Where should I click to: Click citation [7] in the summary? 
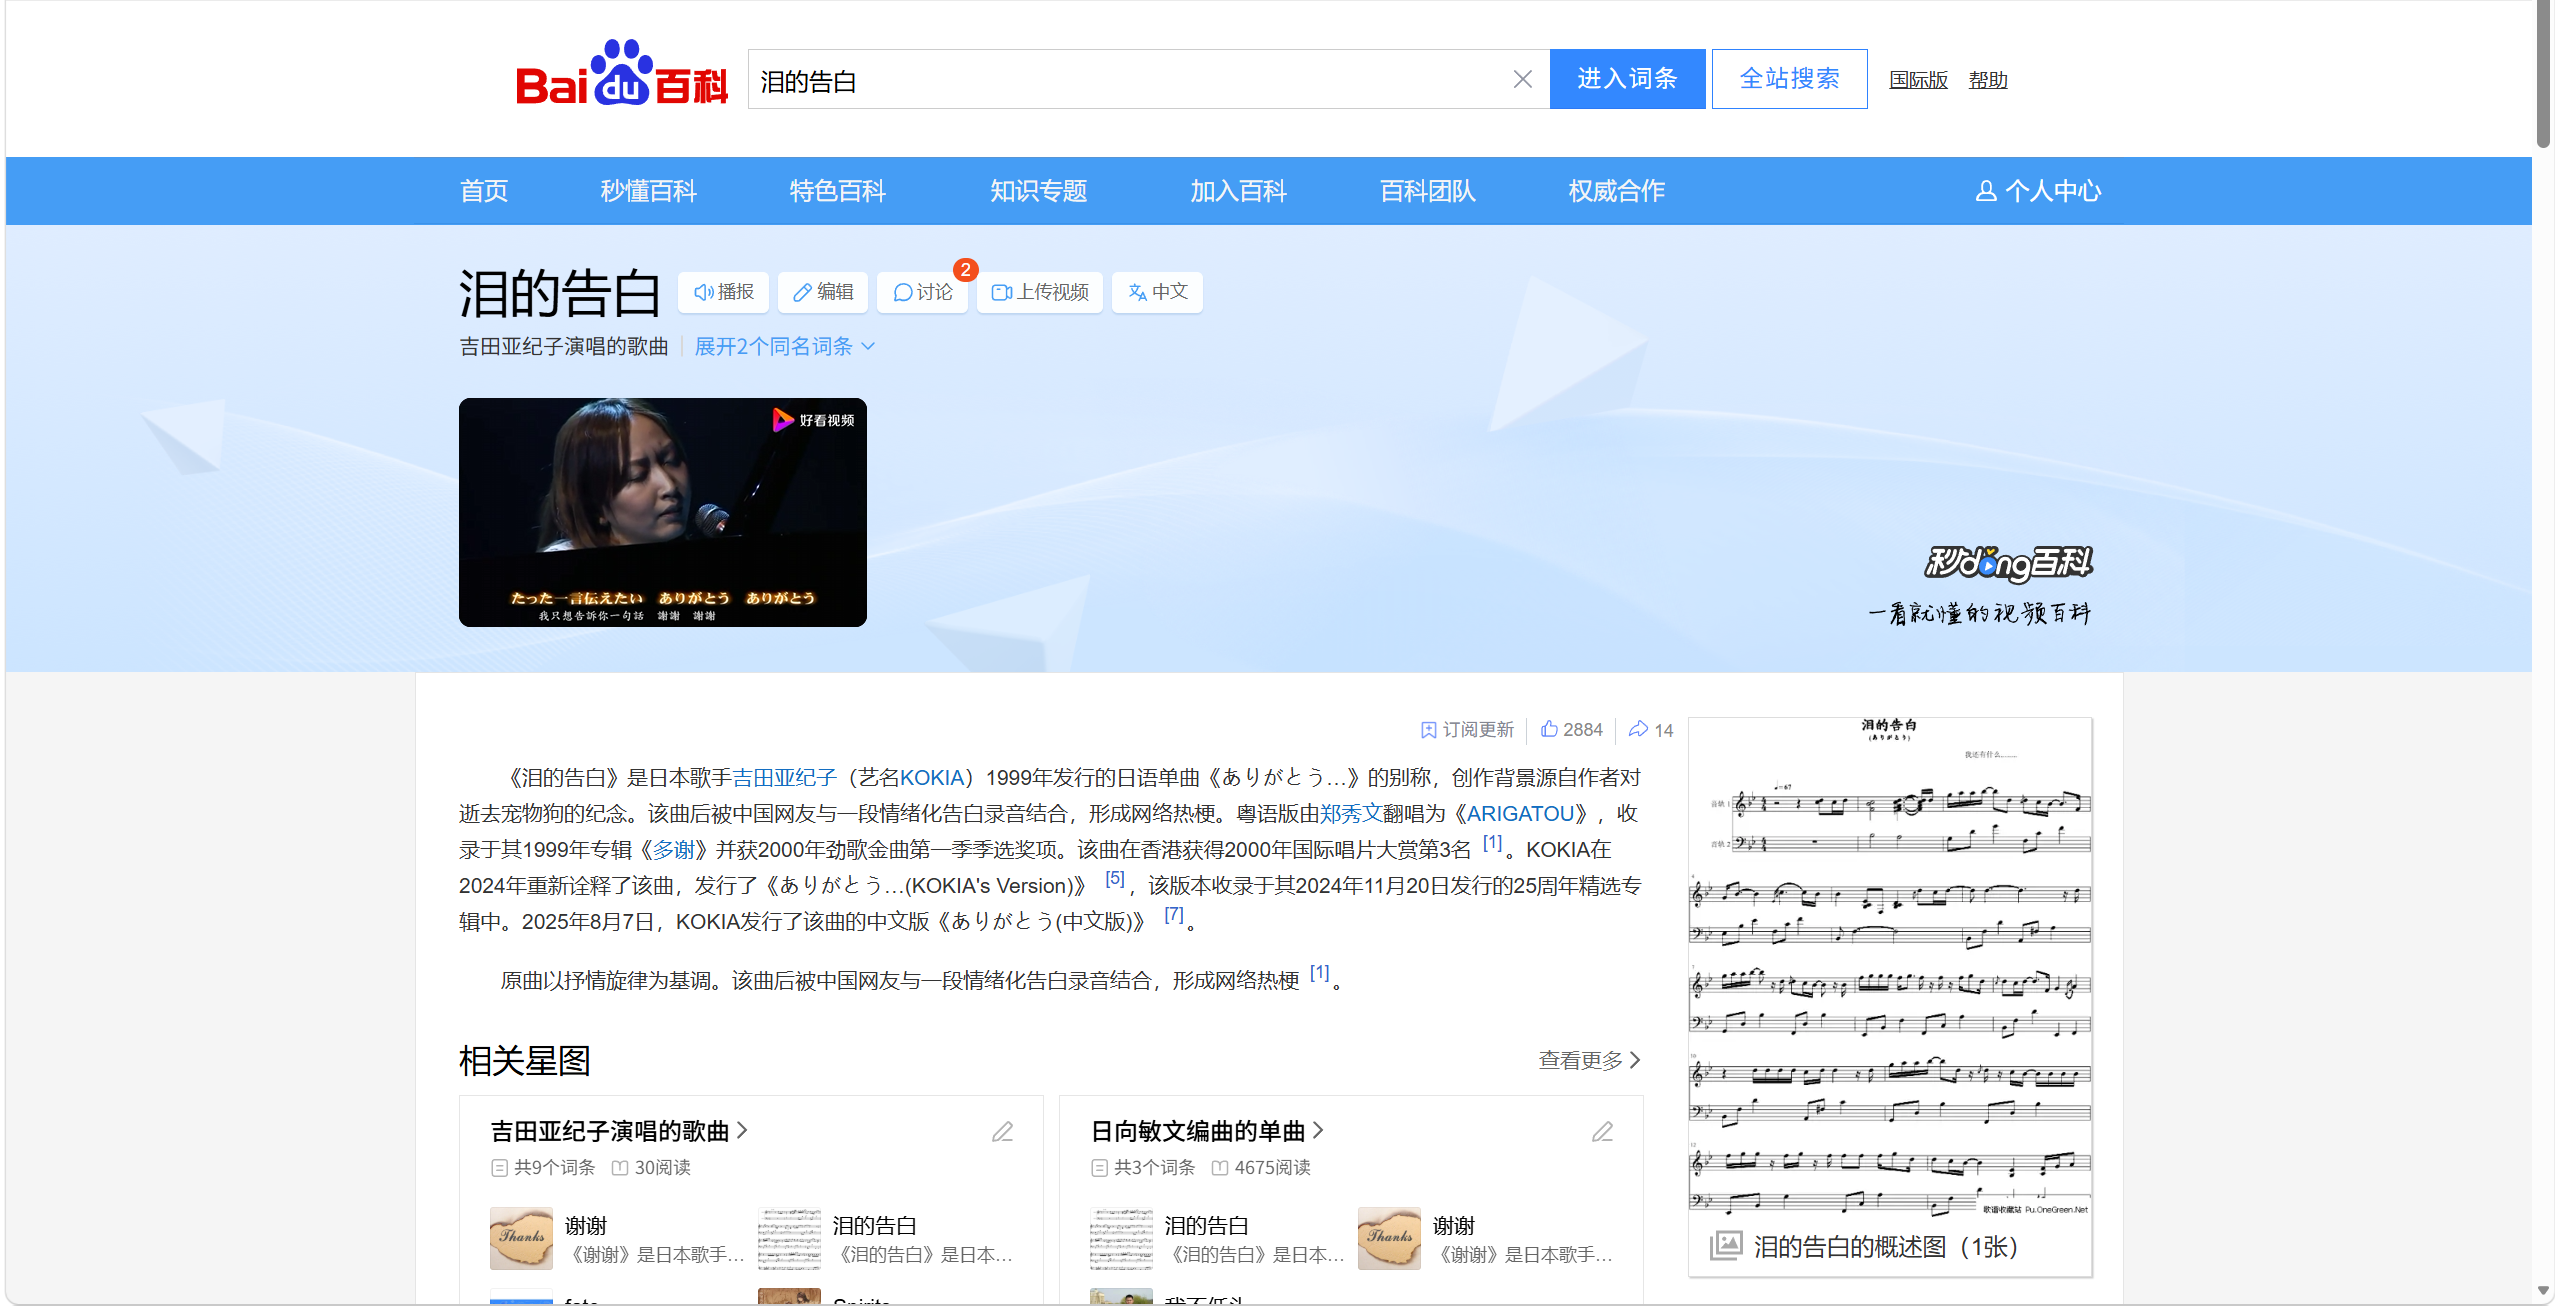tap(1173, 915)
